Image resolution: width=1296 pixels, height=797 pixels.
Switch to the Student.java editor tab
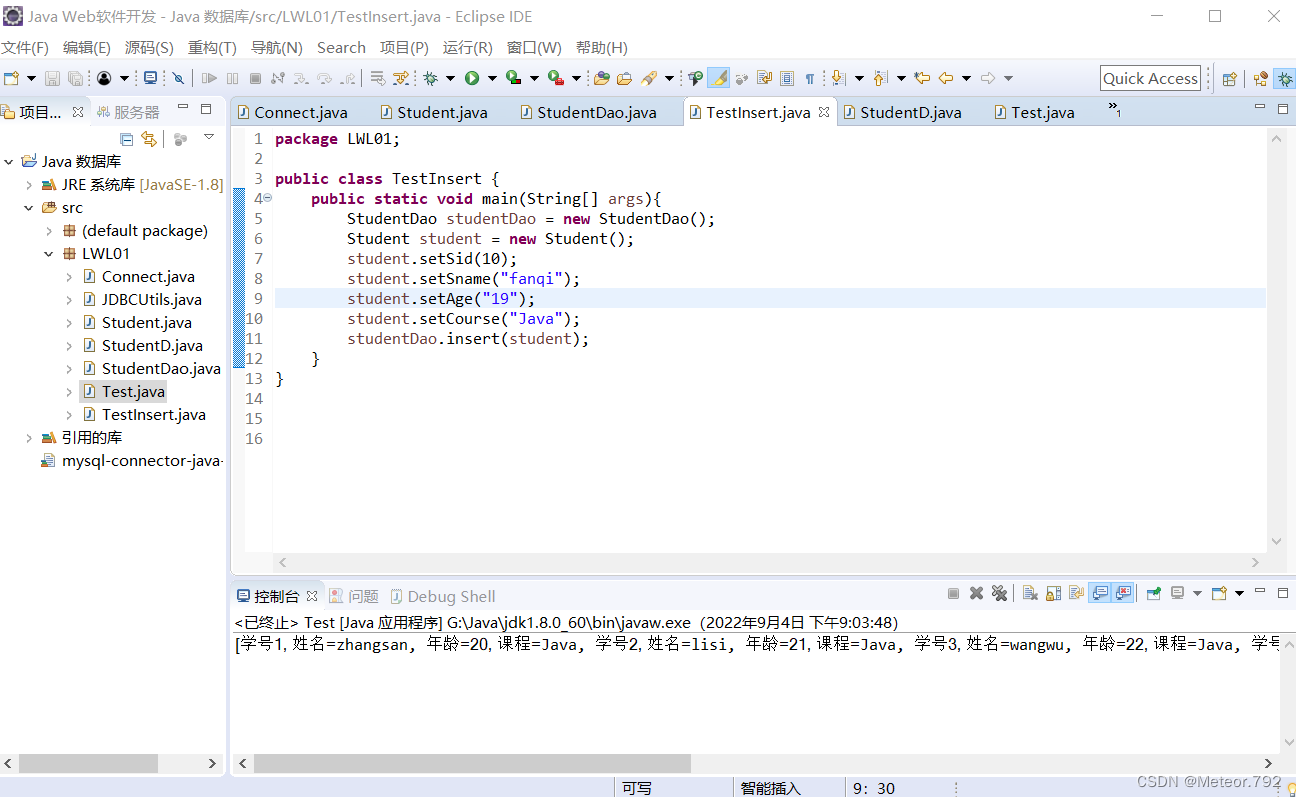click(x=440, y=112)
